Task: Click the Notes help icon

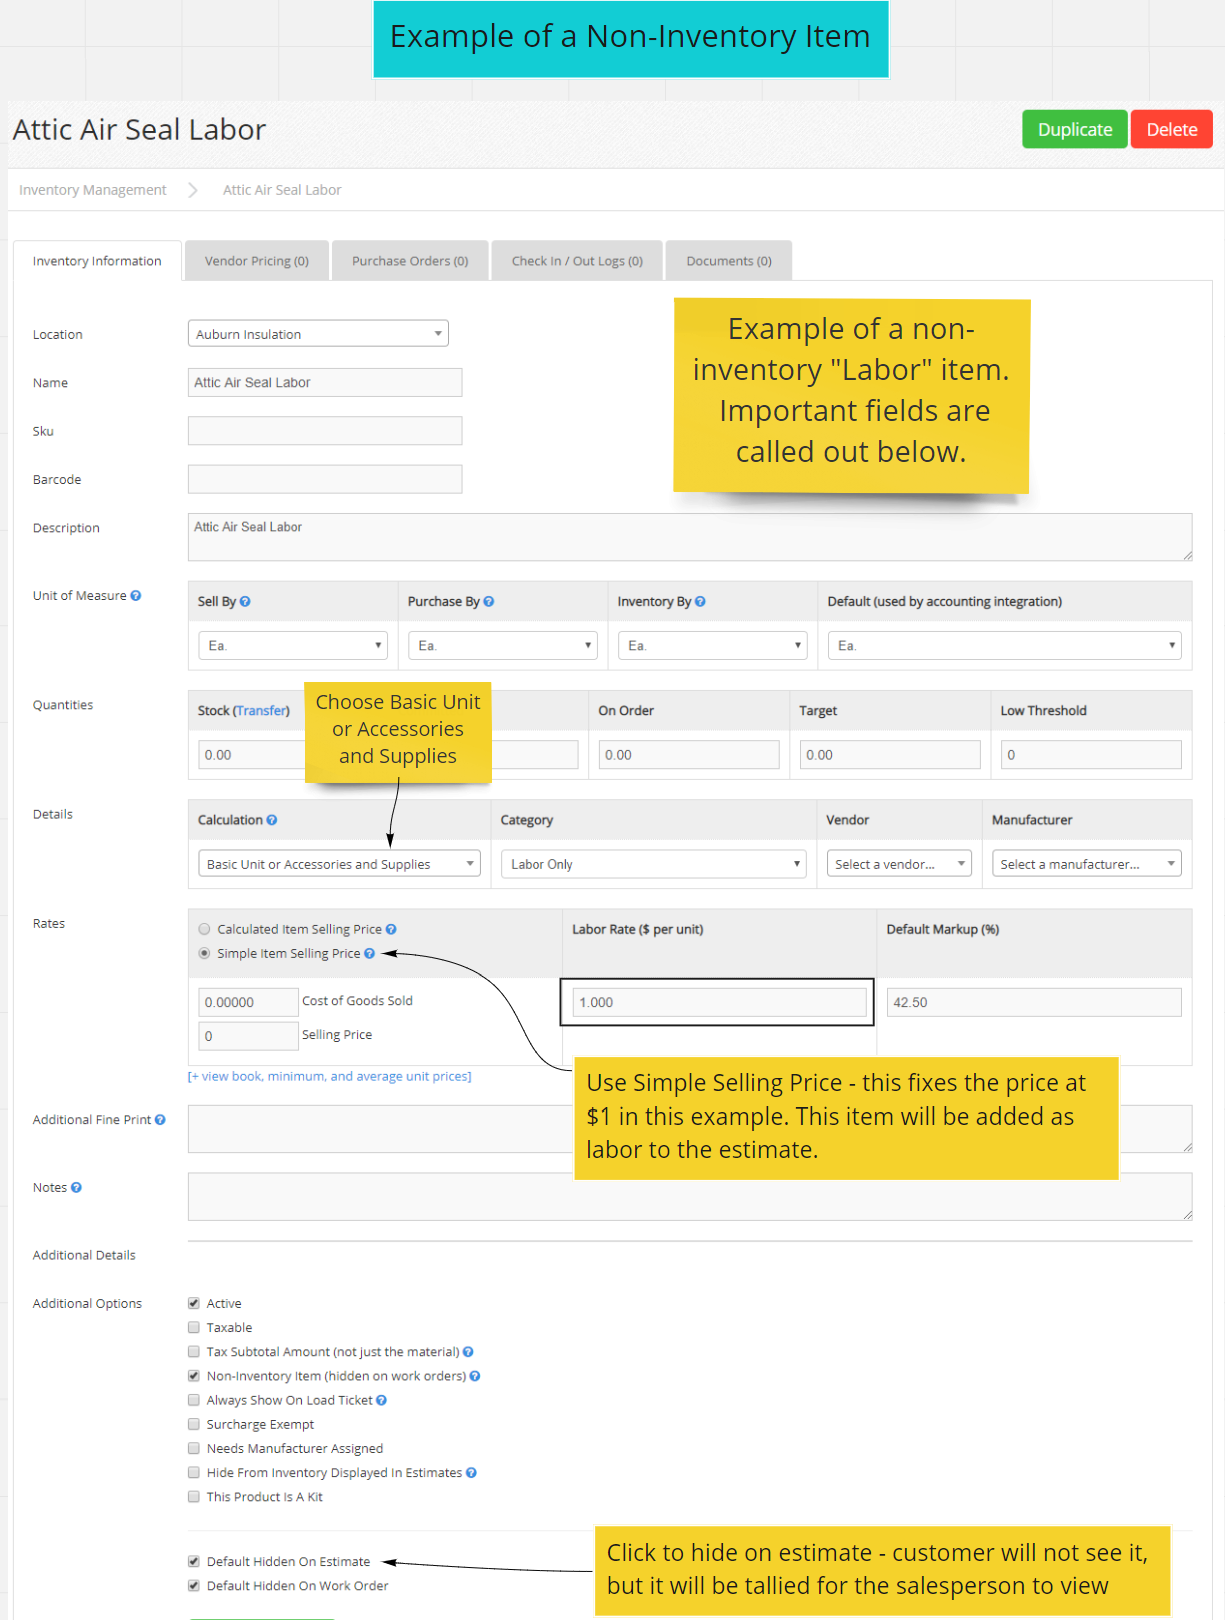Action: (x=76, y=1188)
